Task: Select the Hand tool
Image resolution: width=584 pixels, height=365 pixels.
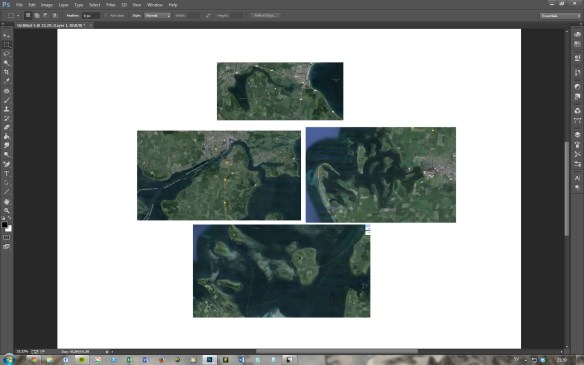Action: pos(7,201)
